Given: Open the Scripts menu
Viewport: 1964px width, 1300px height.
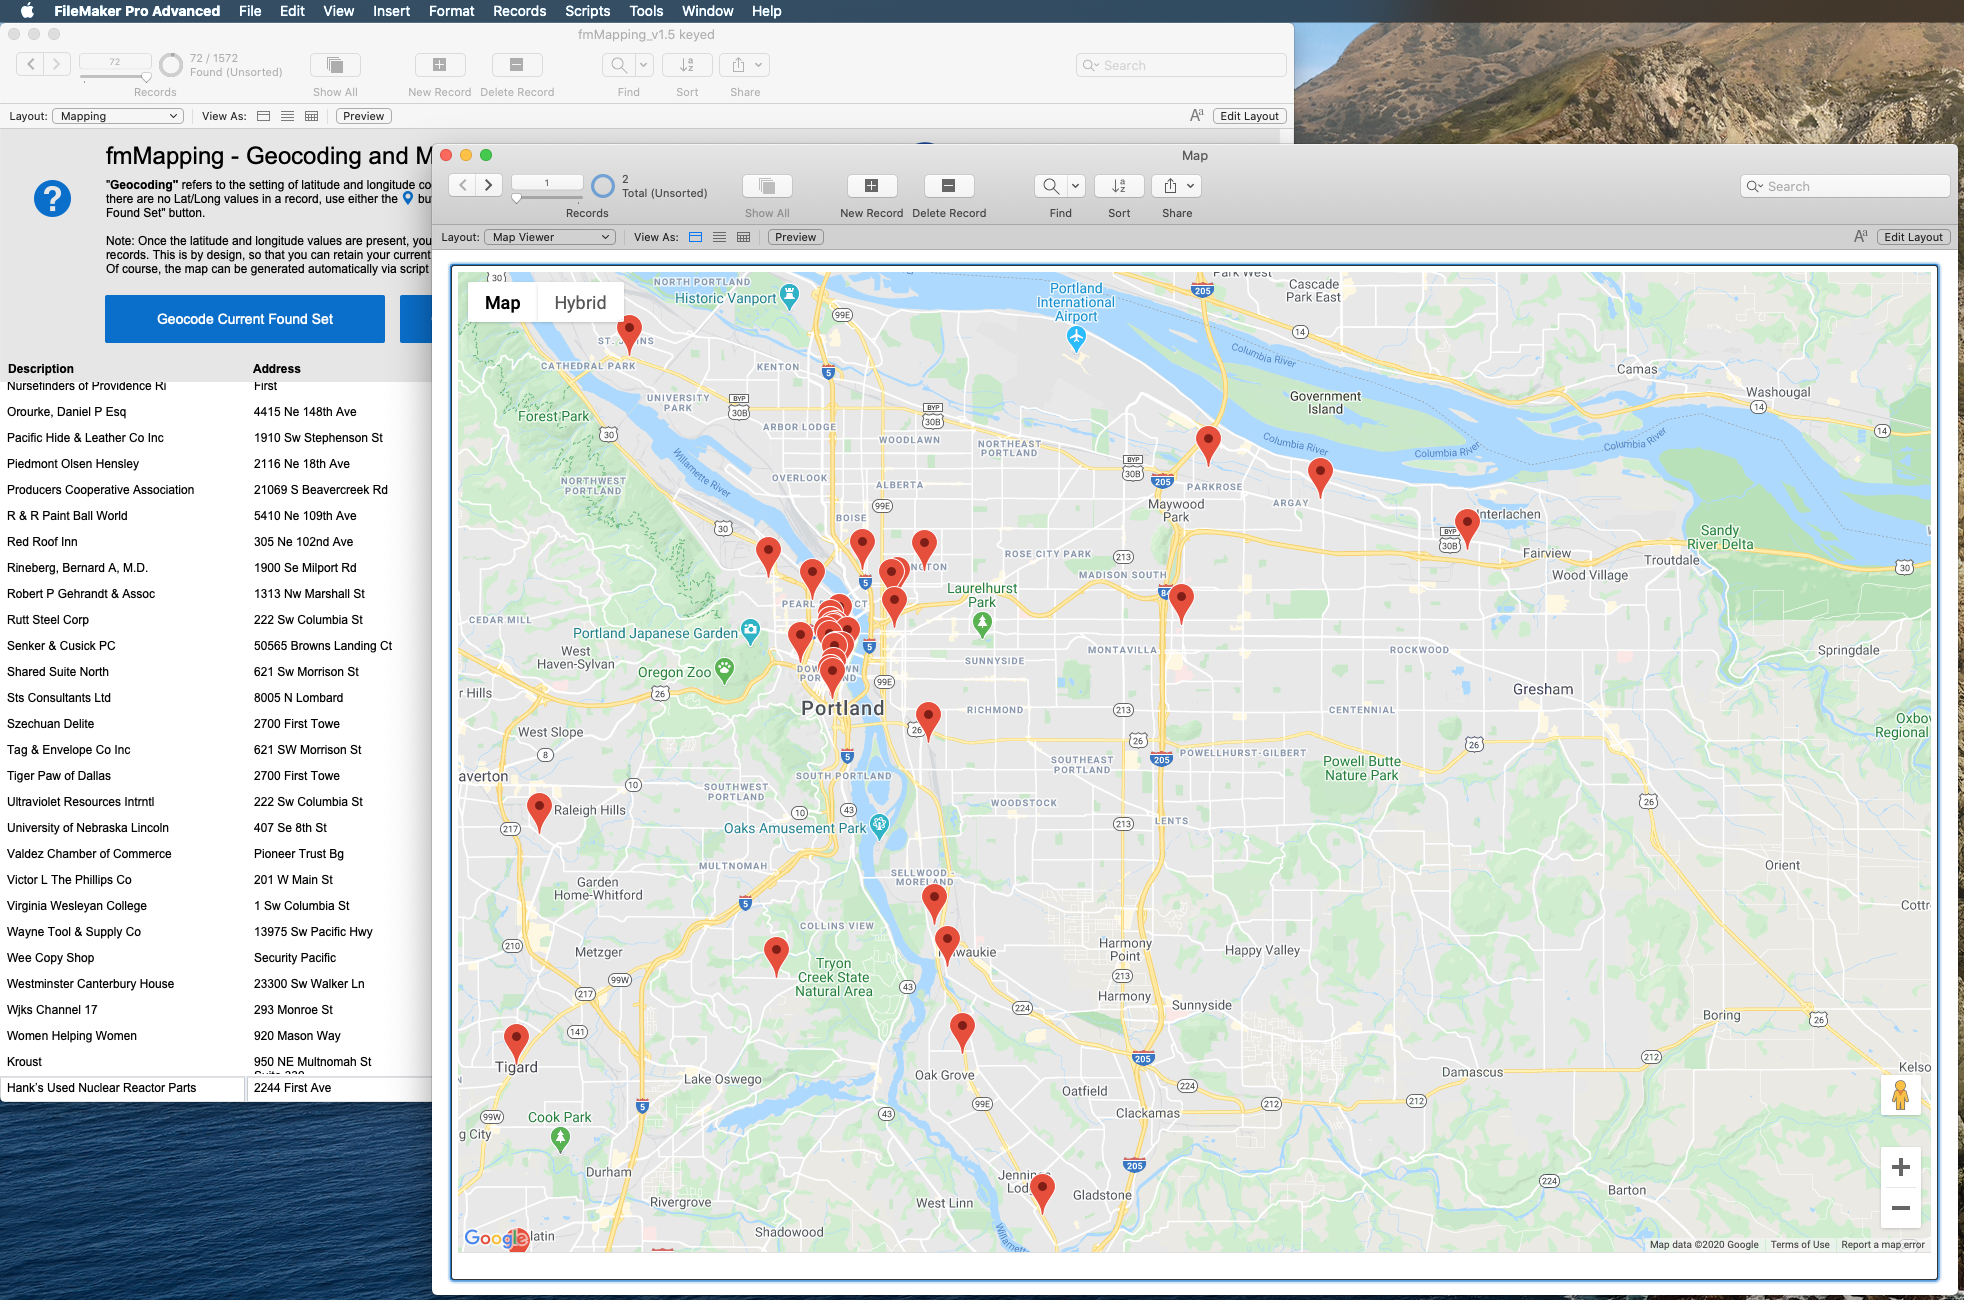Looking at the screenshot, I should 587,11.
